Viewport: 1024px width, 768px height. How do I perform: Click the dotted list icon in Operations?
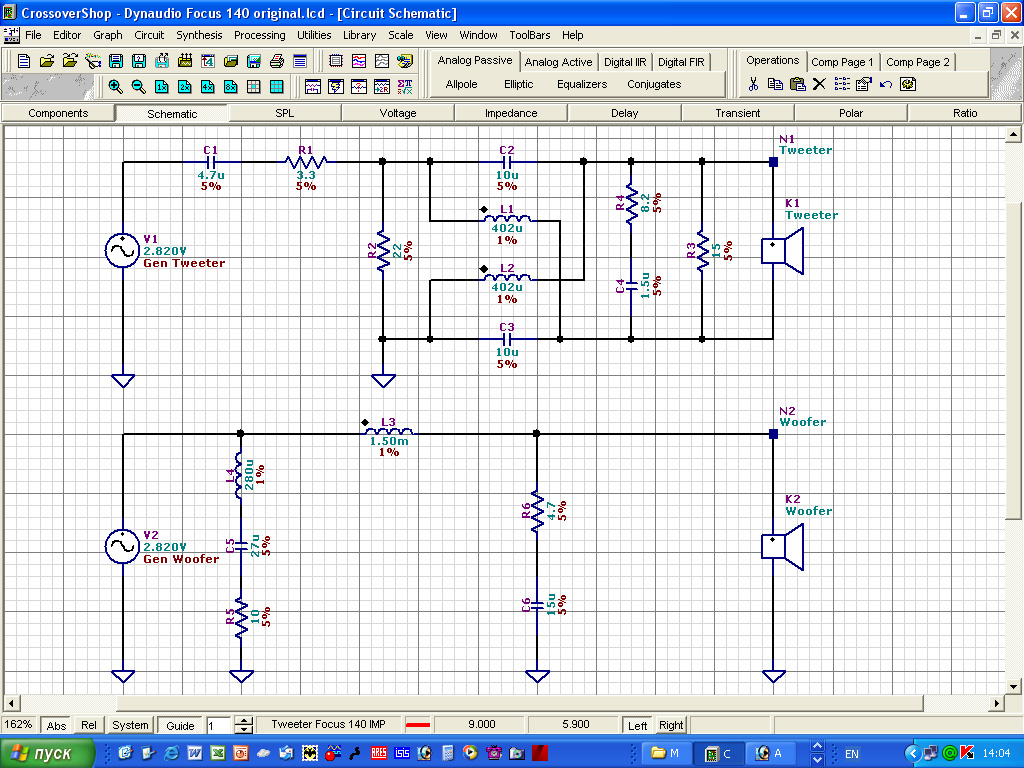tap(842, 84)
